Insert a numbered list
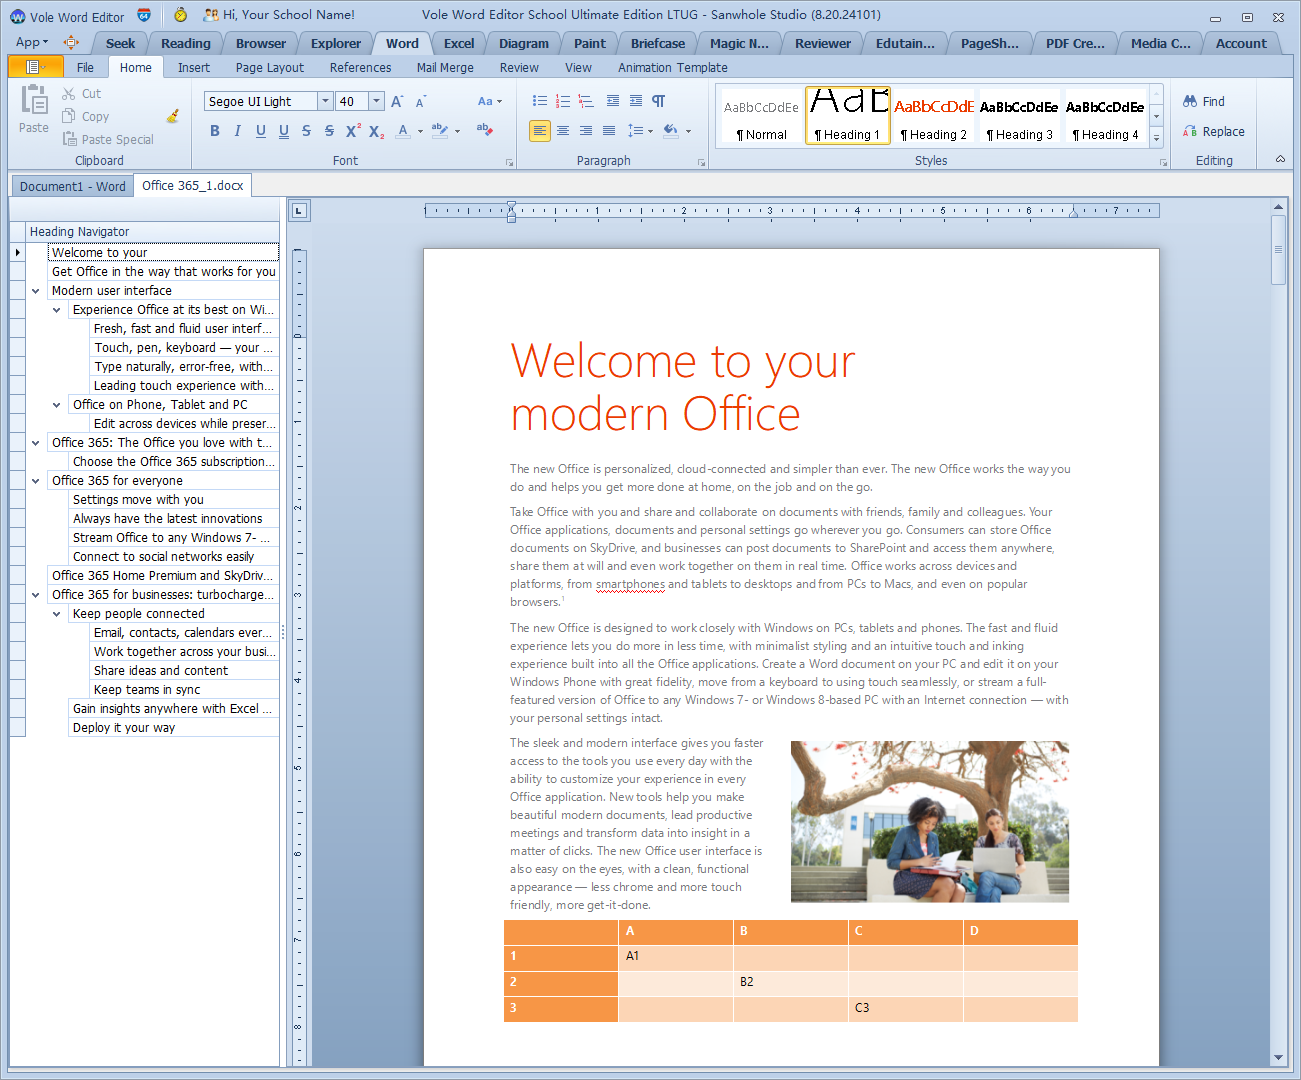This screenshot has width=1301, height=1080. (563, 101)
